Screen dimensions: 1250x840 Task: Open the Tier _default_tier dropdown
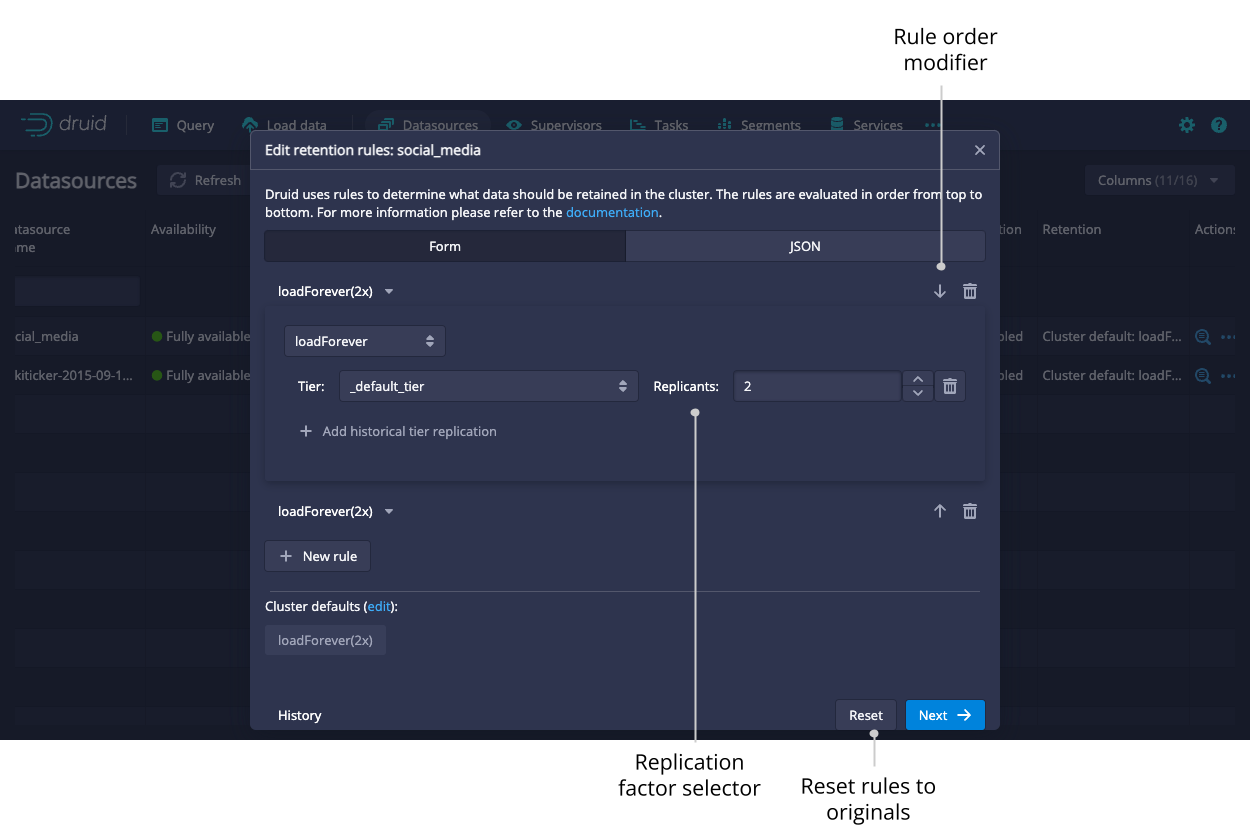(x=488, y=386)
